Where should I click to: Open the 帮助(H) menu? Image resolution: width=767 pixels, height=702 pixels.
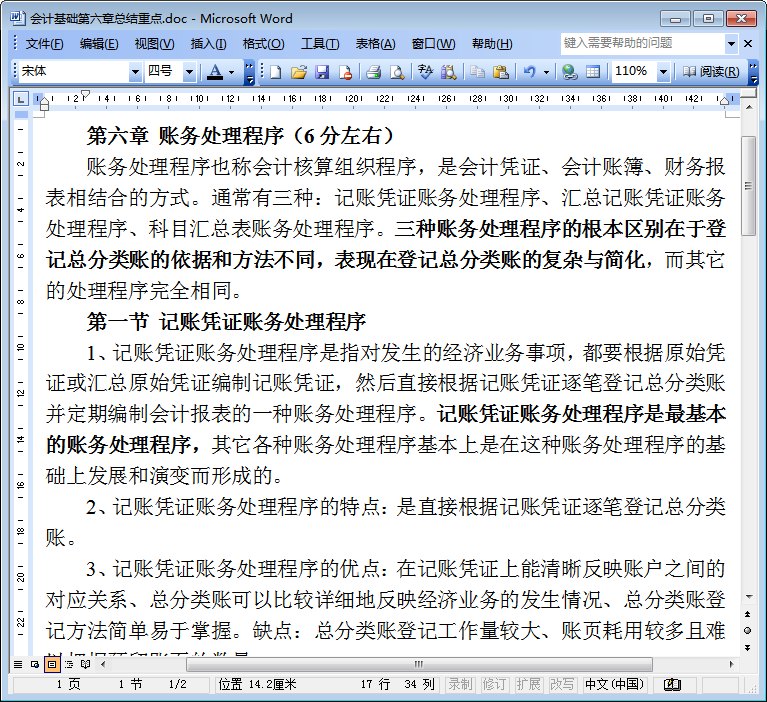[492, 44]
